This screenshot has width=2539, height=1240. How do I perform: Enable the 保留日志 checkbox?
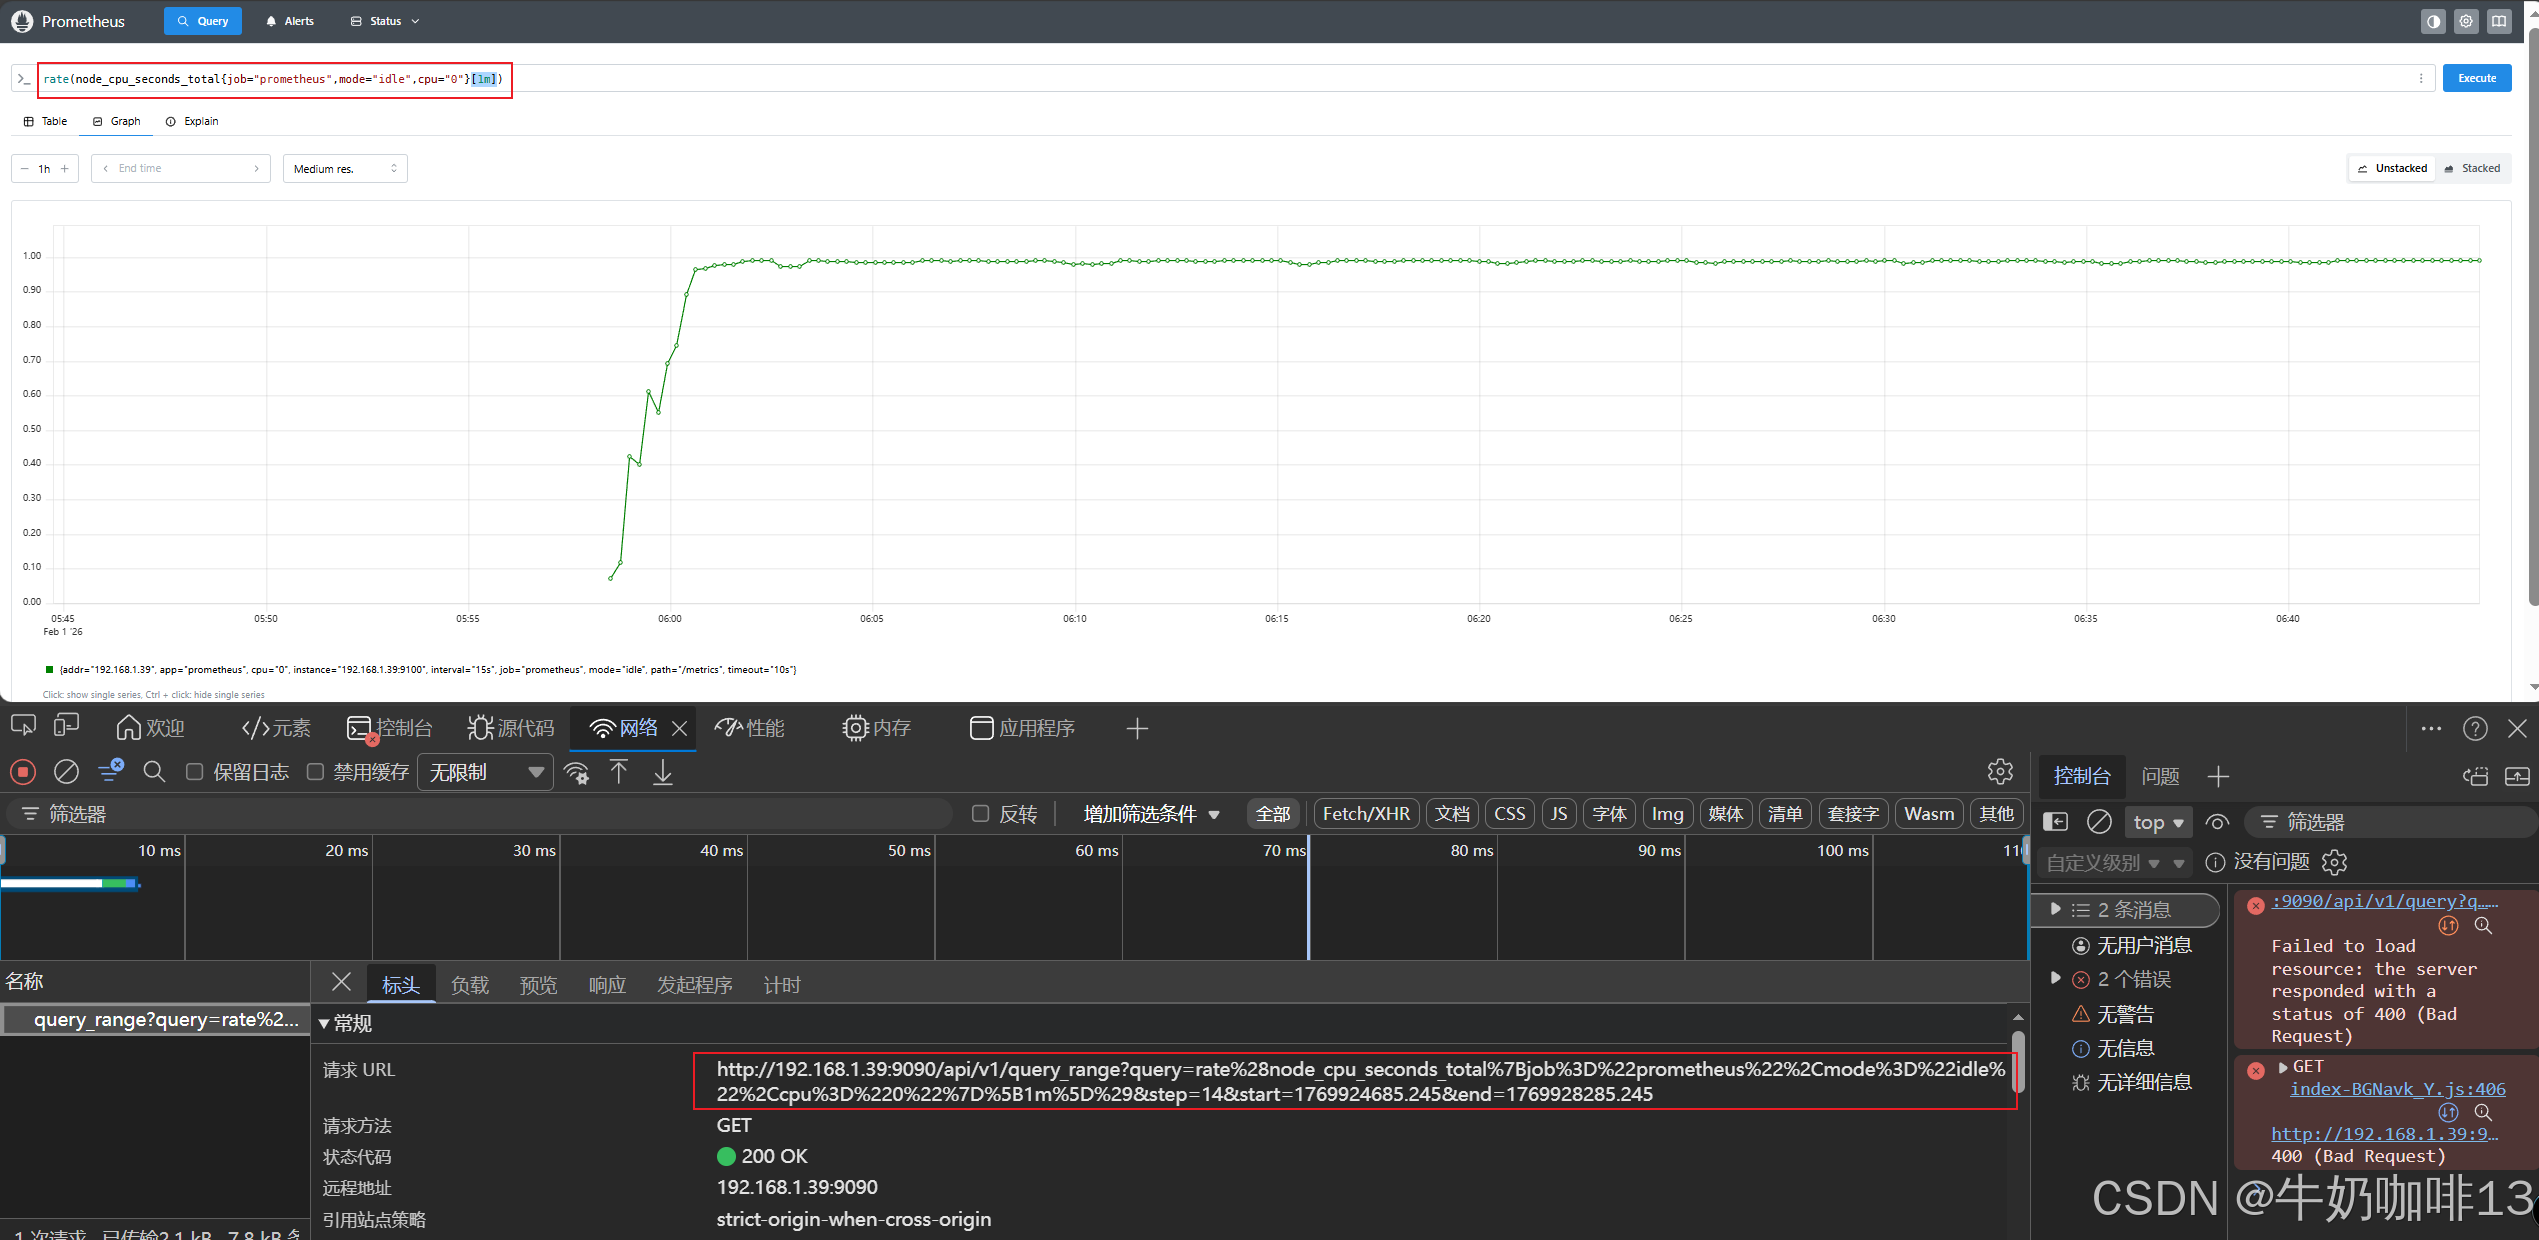pyautogui.click(x=195, y=772)
